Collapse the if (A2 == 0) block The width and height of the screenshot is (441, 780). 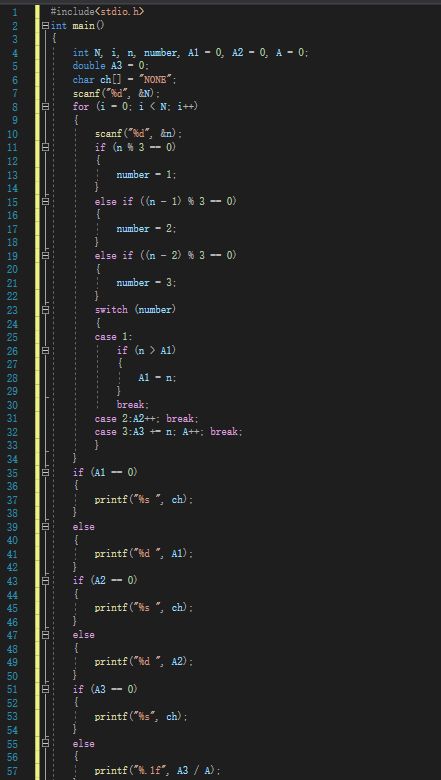click(x=46, y=581)
